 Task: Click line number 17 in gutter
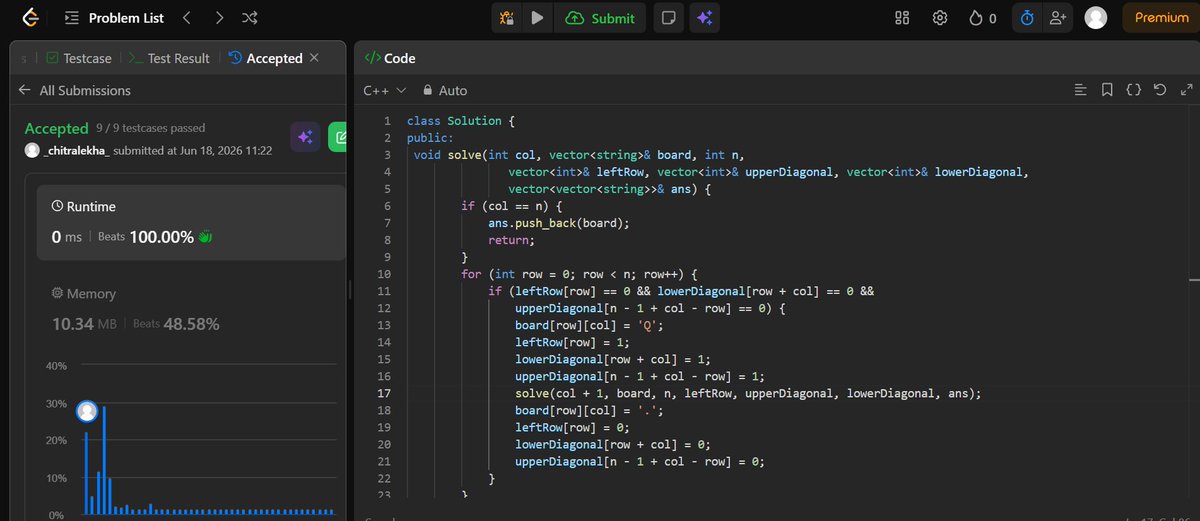click(386, 393)
